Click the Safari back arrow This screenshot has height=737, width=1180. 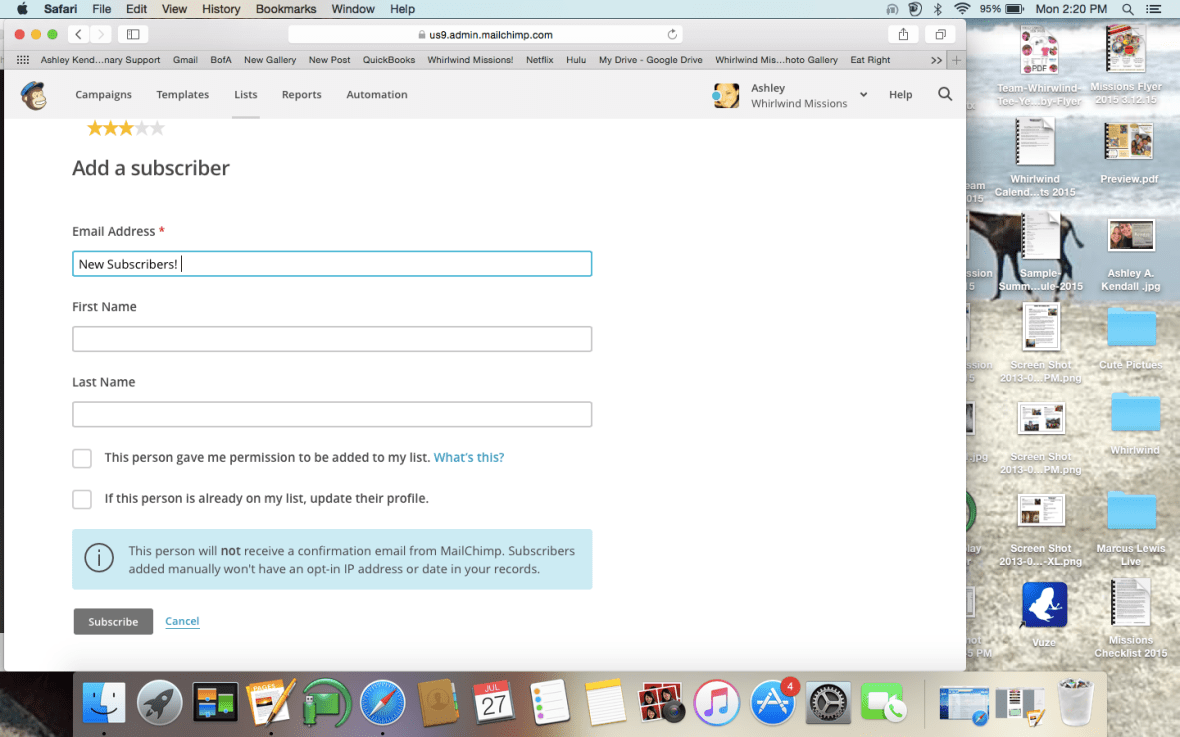click(x=78, y=34)
